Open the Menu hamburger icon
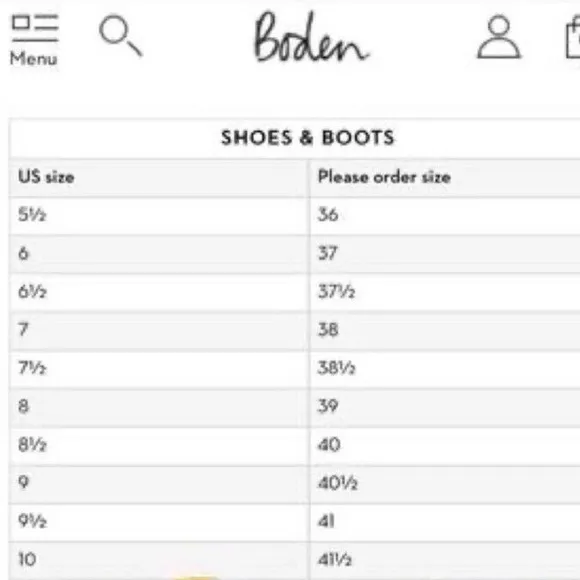580x580 pixels. [x=35, y=28]
